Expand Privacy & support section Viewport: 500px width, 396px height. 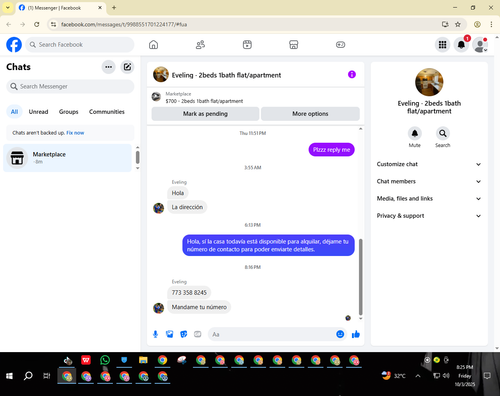tap(429, 216)
